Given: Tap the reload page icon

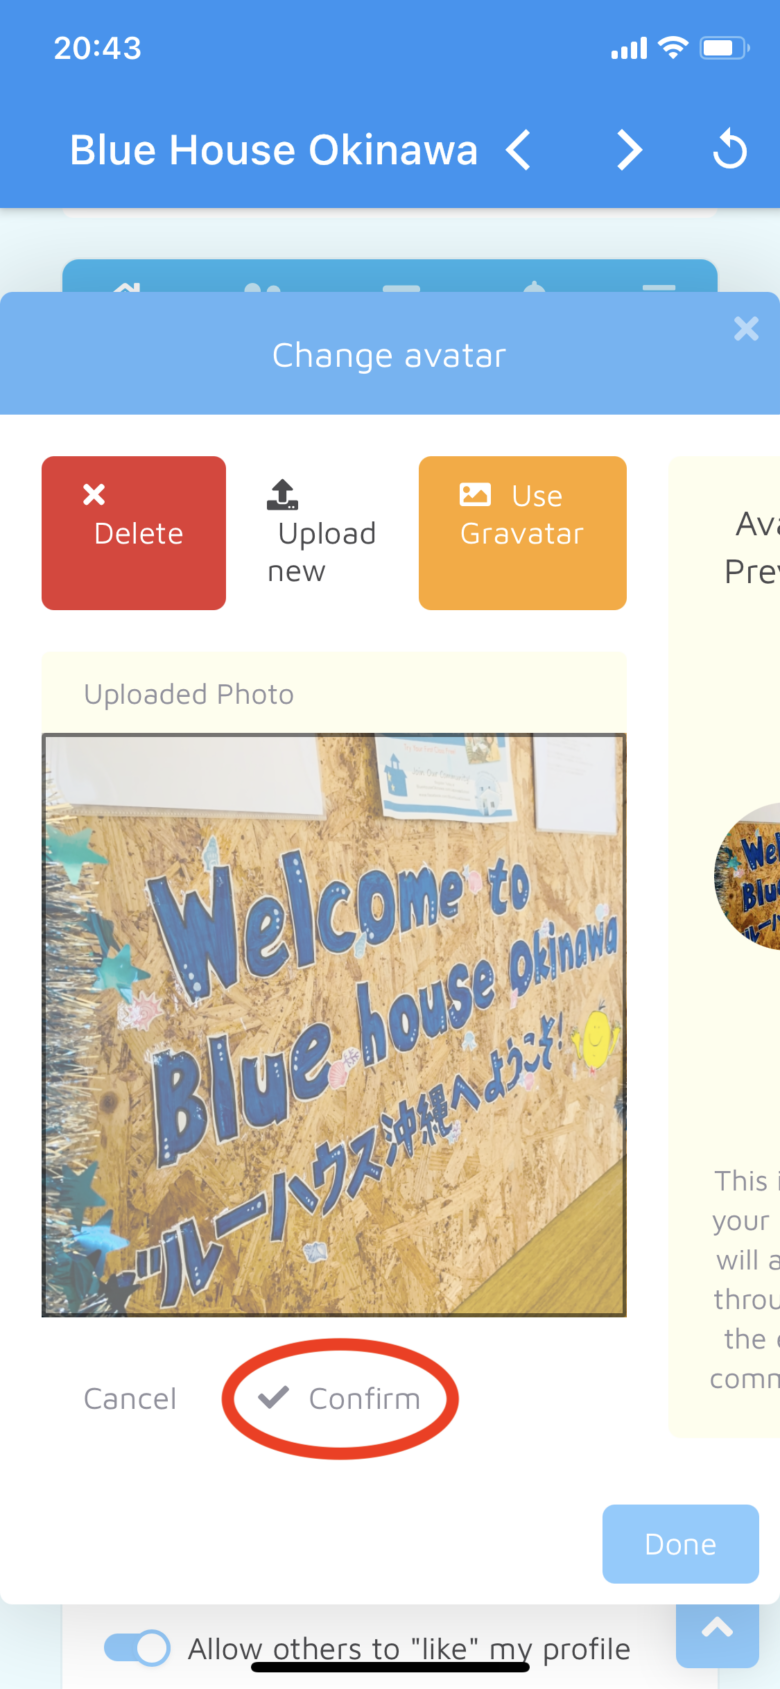Looking at the screenshot, I should (730, 150).
